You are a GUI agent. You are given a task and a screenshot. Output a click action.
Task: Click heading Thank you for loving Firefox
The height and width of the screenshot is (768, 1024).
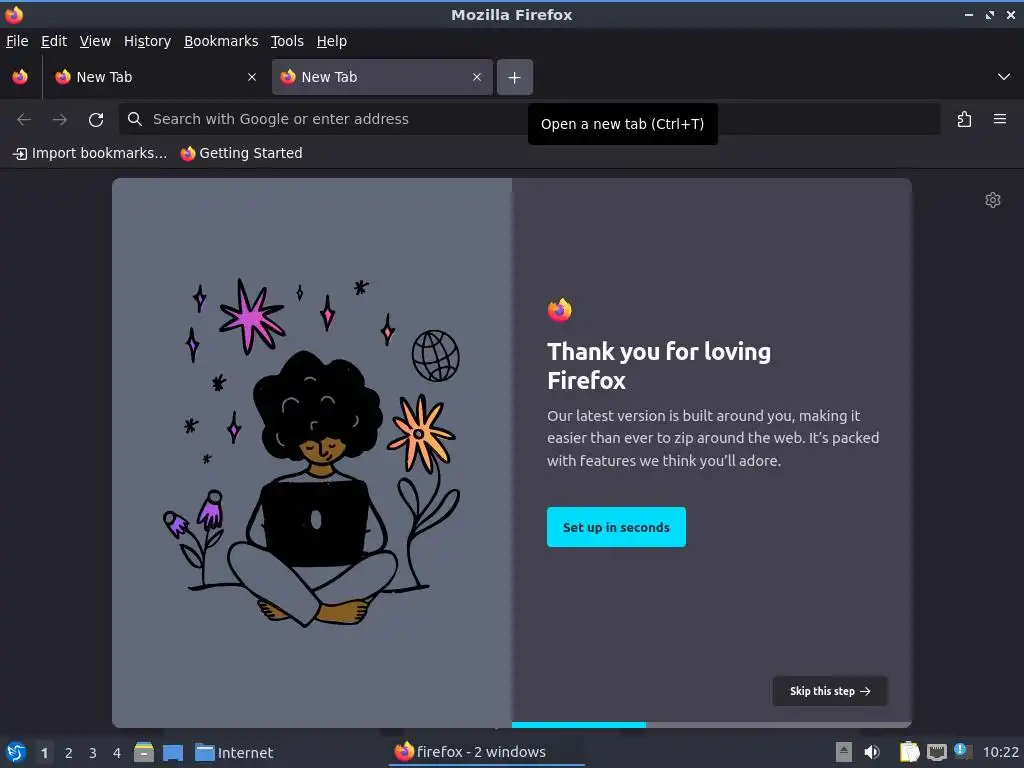pyautogui.click(x=659, y=366)
